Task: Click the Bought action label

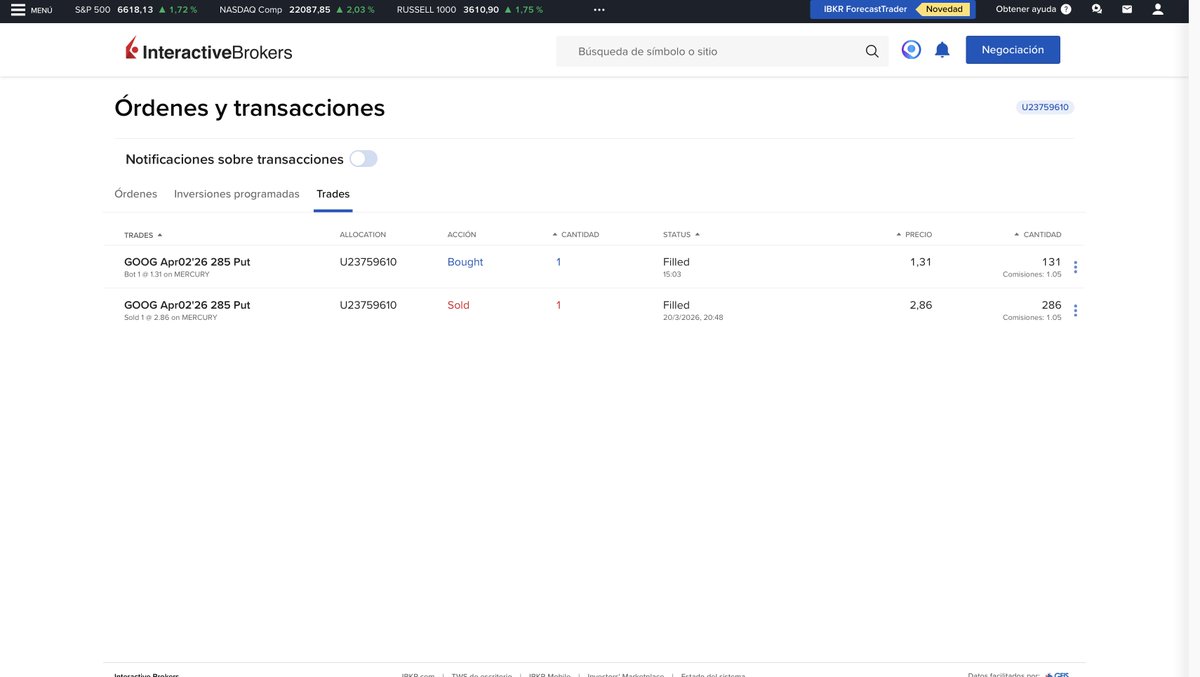Action: [465, 262]
